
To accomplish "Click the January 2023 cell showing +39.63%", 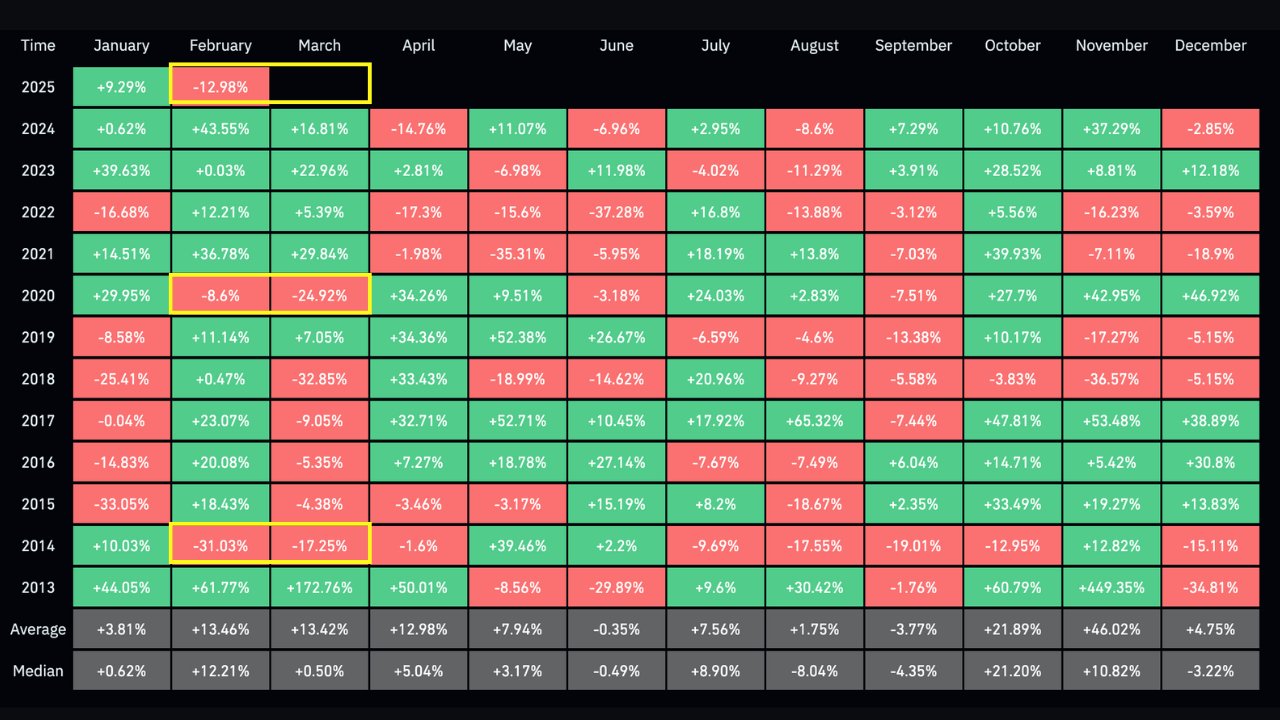I will pyautogui.click(x=121, y=170).
